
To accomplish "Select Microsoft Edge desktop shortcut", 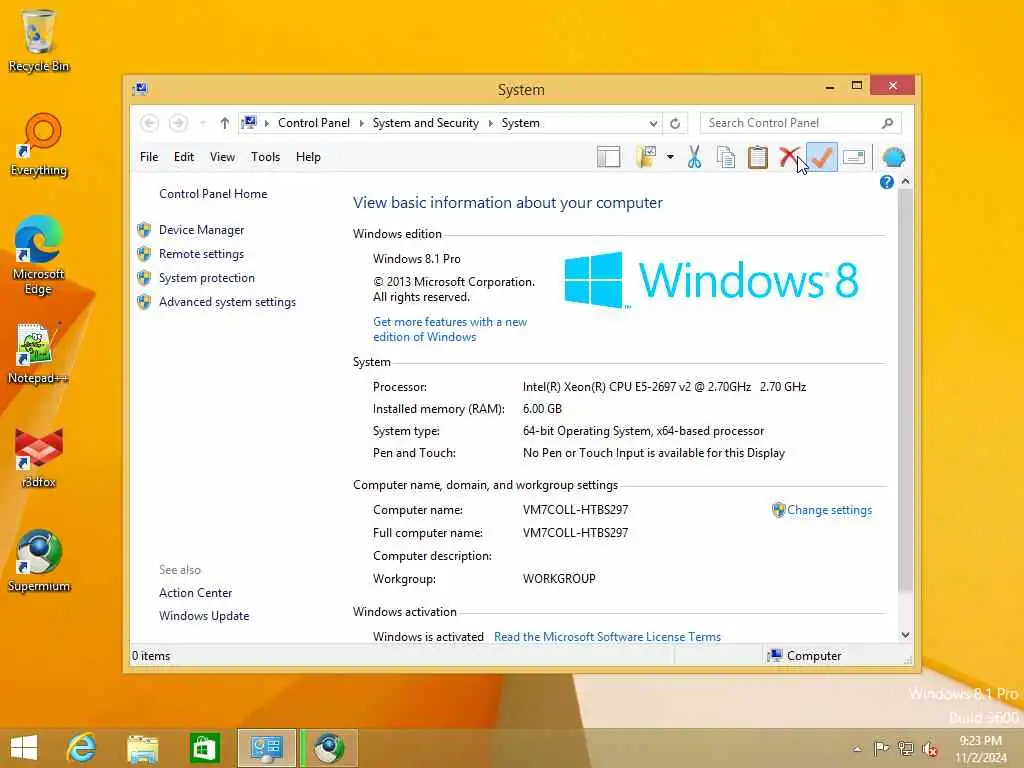I will pos(39,255).
